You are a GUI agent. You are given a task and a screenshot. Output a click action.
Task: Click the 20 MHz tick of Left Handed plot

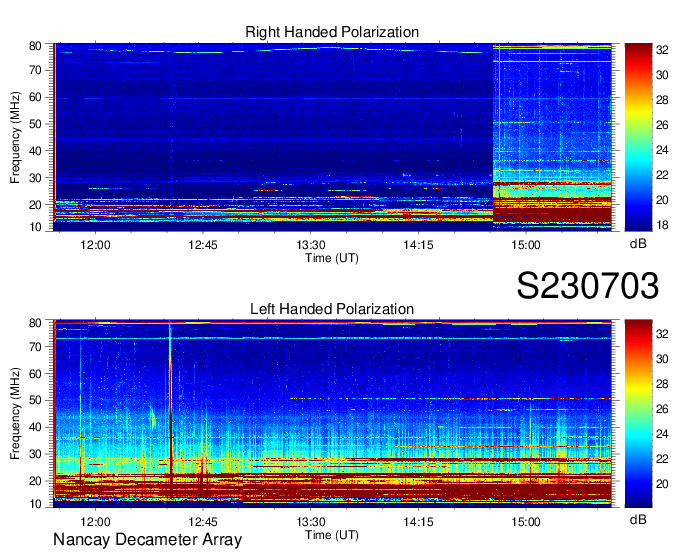(x=35, y=481)
